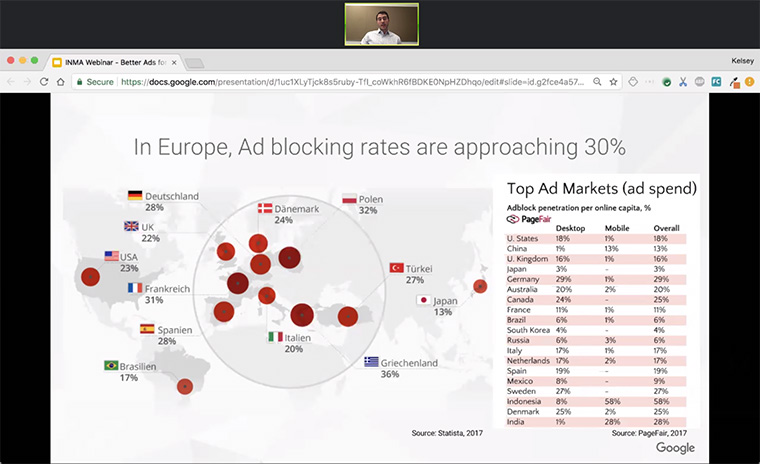Click the slide title about Europe ad blocking
760x464 pixels.
[380, 147]
